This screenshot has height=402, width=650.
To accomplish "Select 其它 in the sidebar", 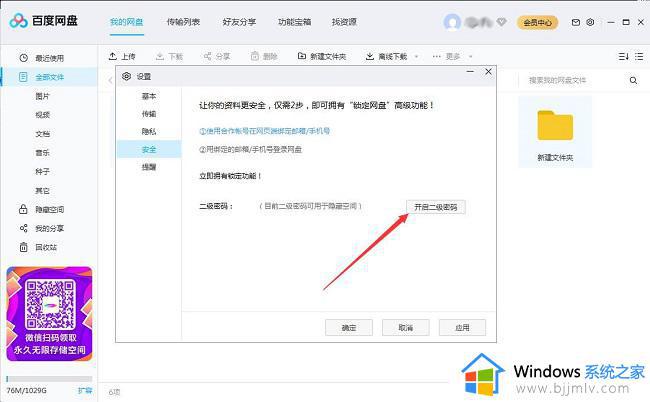I will pyautogui.click(x=42, y=191).
